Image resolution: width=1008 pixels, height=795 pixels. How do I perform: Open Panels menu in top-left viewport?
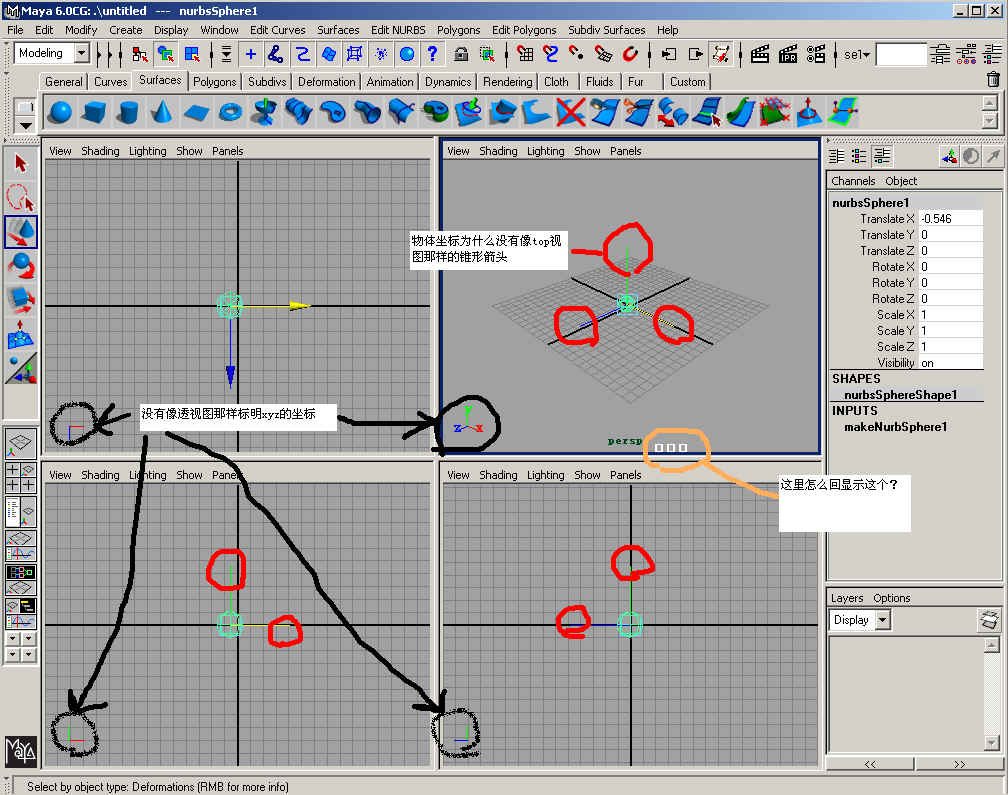click(x=228, y=151)
